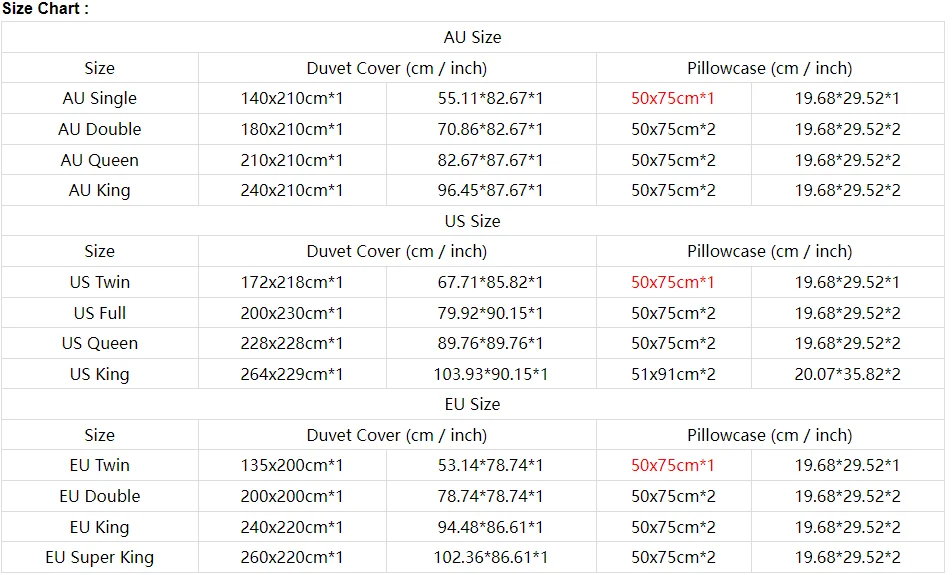Click the 51x91cm*2 pillowcase cell
The width and height of the screenshot is (952, 575).
pos(673,375)
